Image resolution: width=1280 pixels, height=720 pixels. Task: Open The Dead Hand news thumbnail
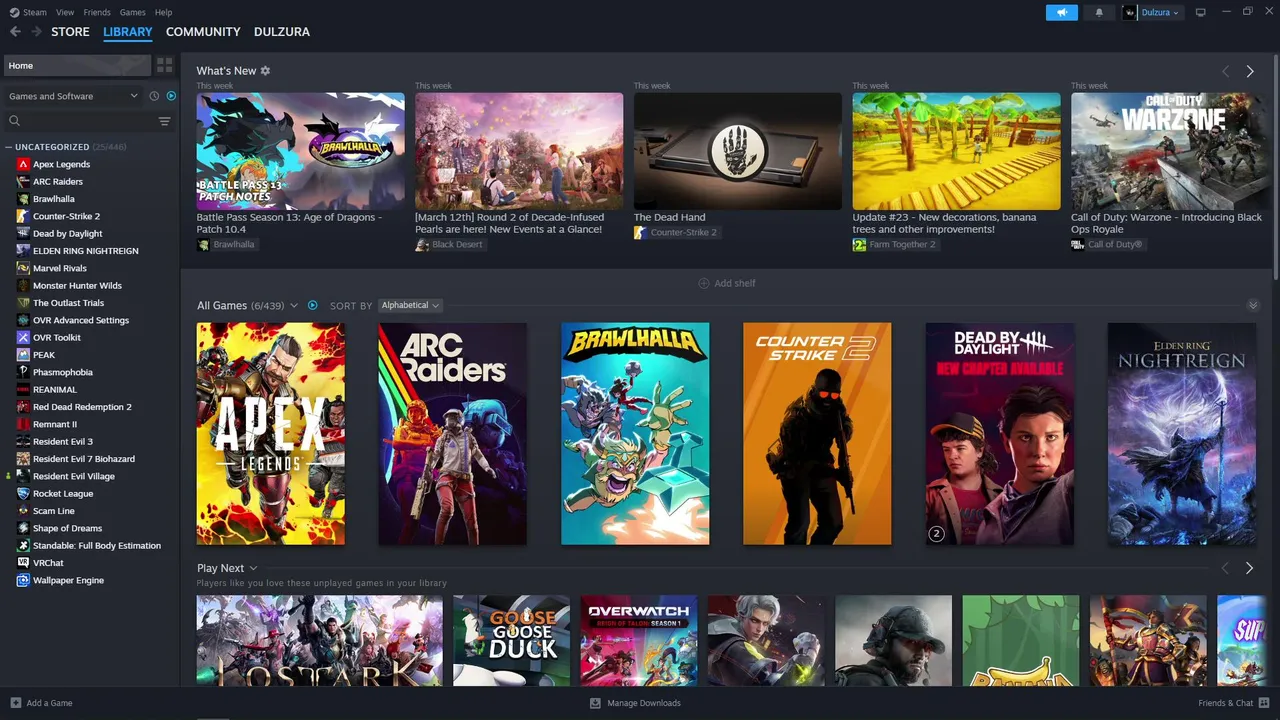click(x=738, y=151)
